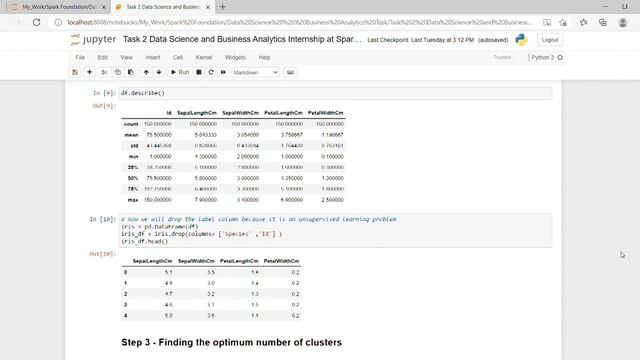Open the Help menu
640x360 pixels.
pyautogui.click(x=264, y=58)
